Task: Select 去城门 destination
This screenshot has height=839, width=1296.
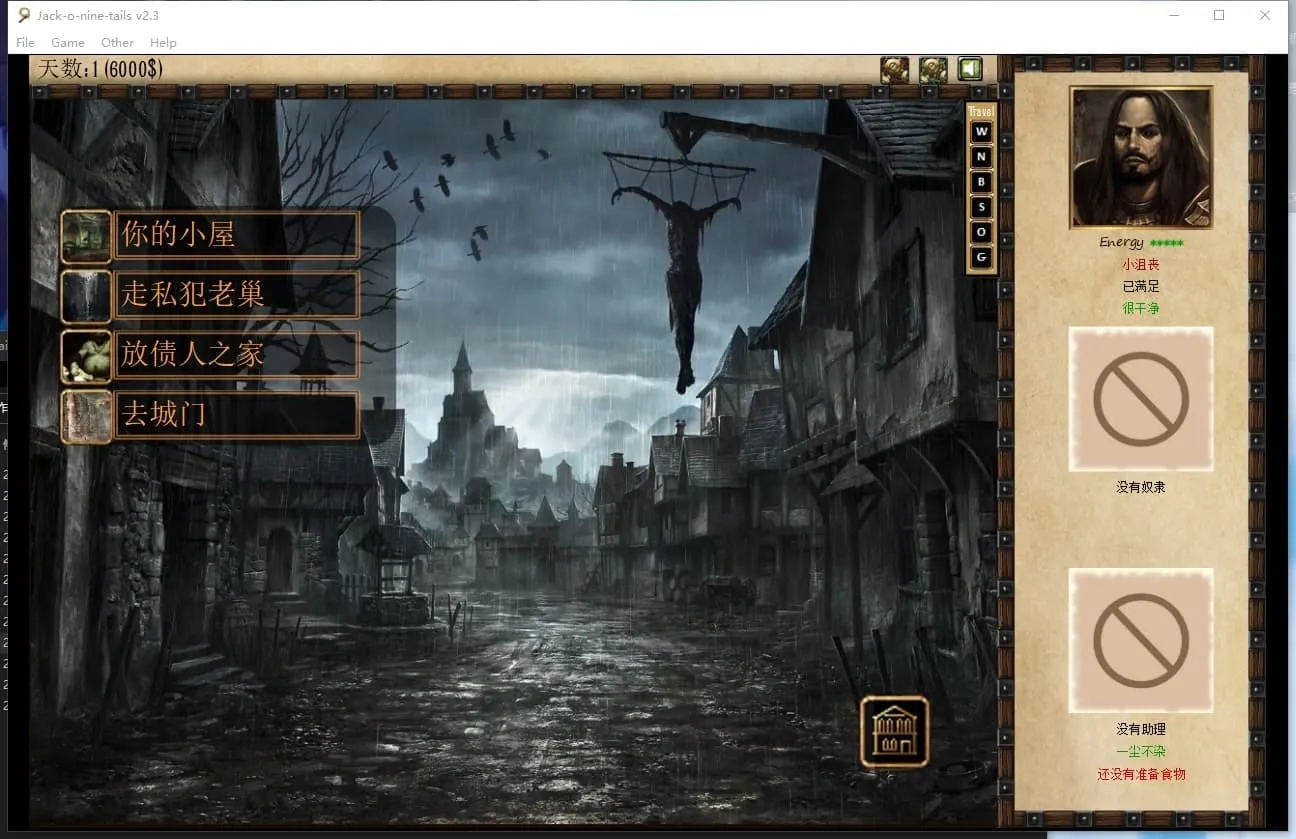Action: tap(237, 415)
